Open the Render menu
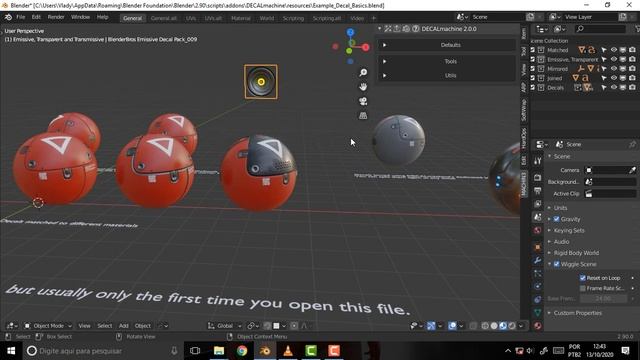 point(56,17)
